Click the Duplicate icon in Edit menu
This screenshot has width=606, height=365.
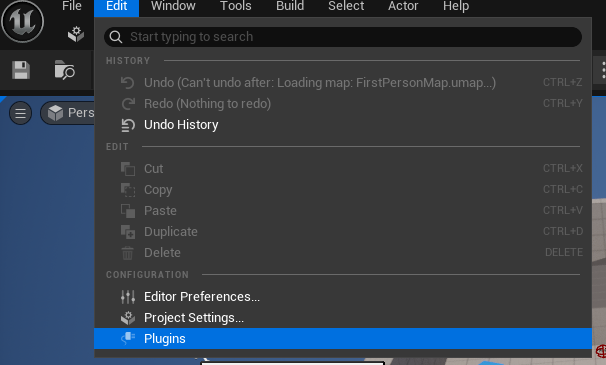click(x=128, y=232)
